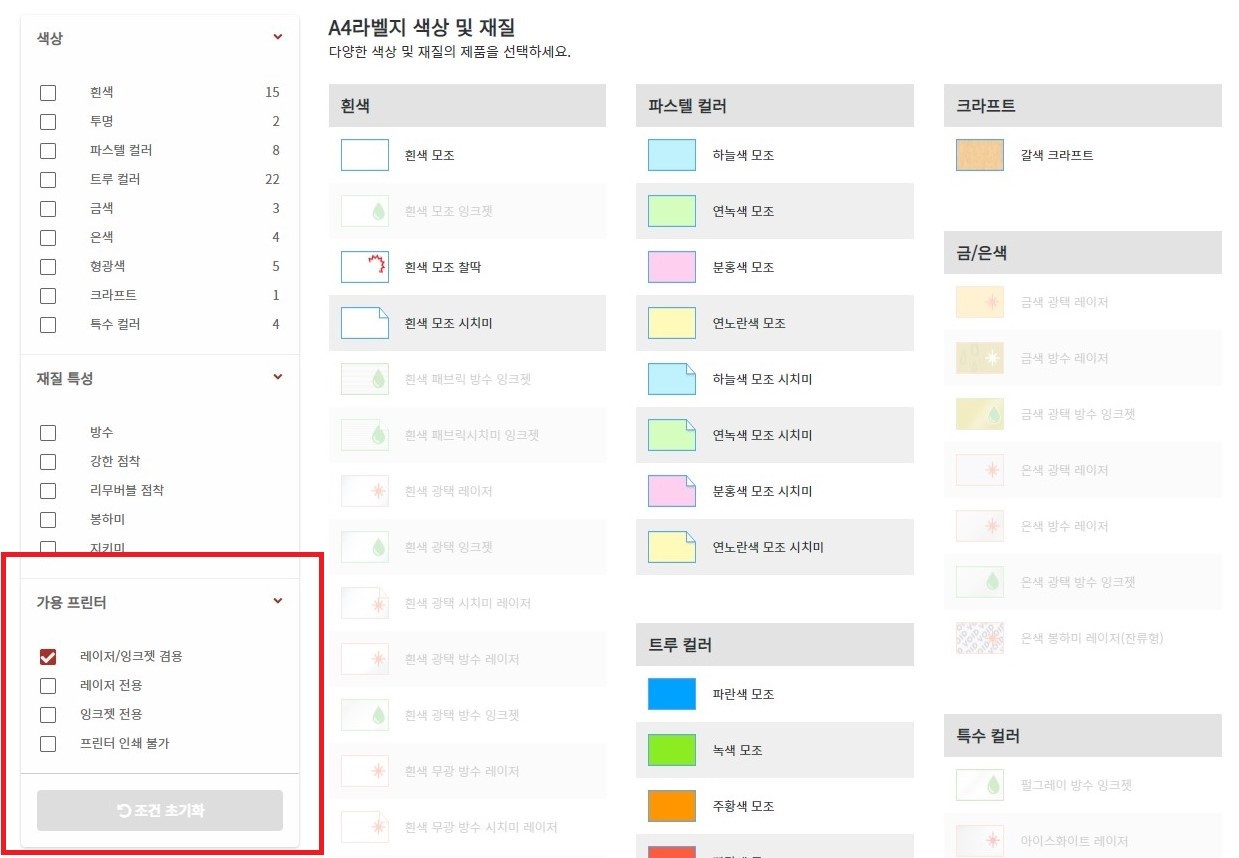Viewport: 1239px width, 858px height.
Task: Click the 흰색 모조 찰딱 label icon
Action: pos(365,267)
